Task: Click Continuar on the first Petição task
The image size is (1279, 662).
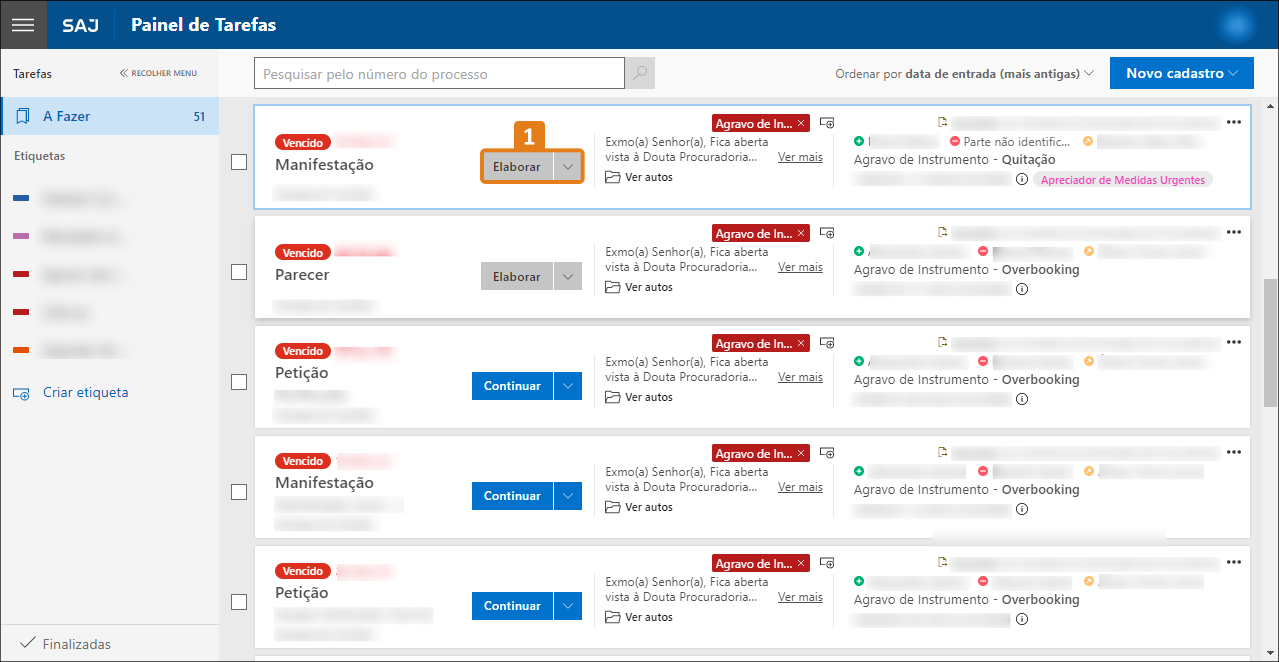Action: pos(512,386)
